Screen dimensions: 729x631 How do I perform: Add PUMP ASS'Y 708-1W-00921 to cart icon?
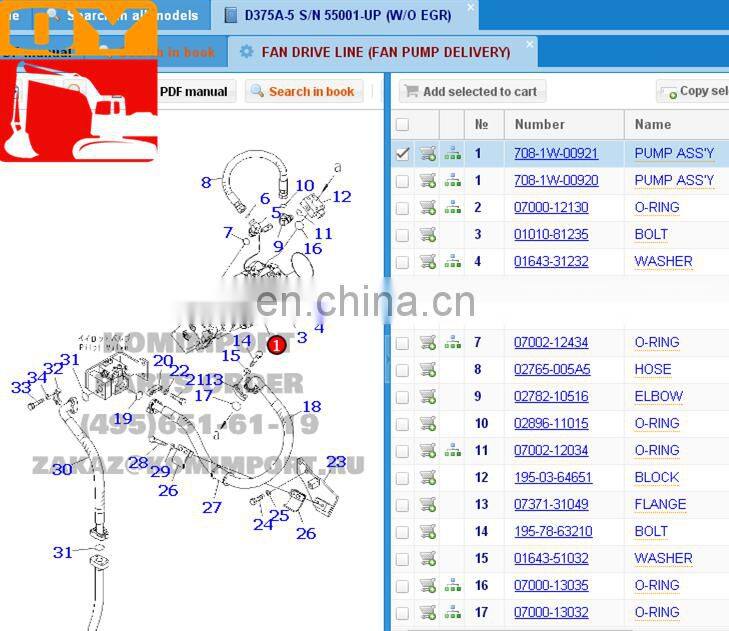click(428, 153)
